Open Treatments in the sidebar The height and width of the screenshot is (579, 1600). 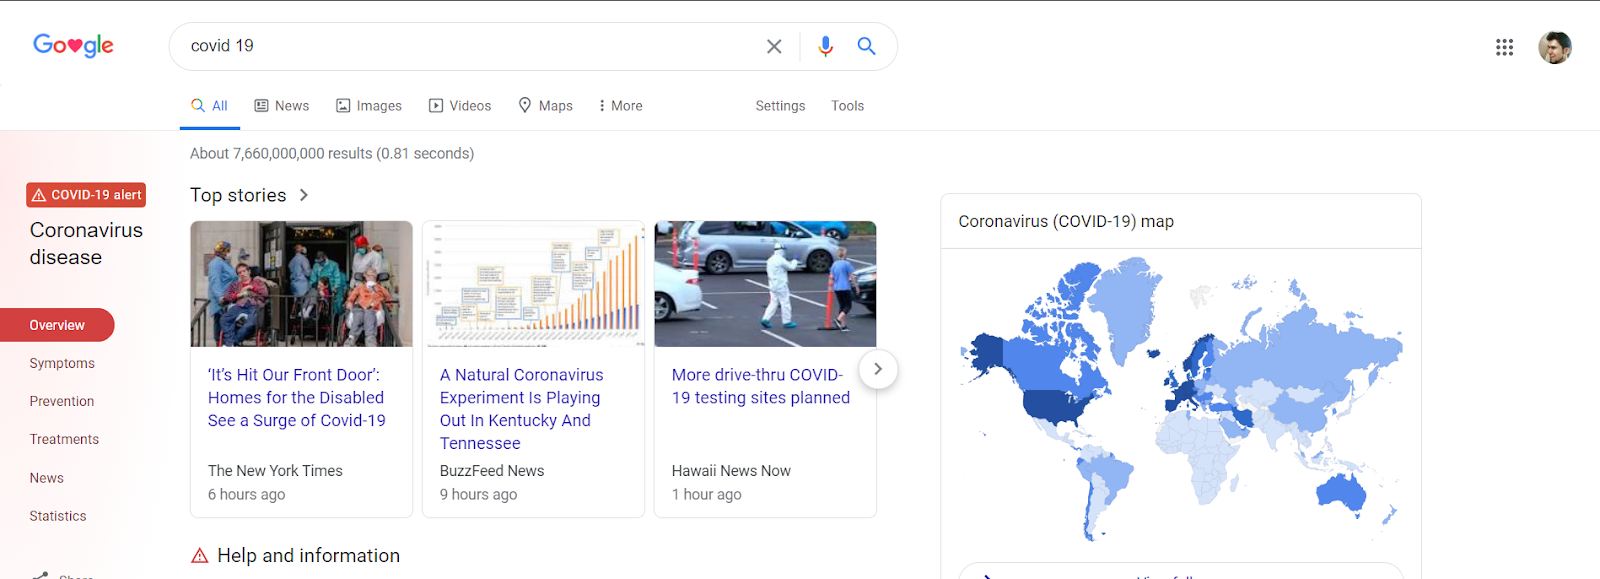[x=64, y=439]
